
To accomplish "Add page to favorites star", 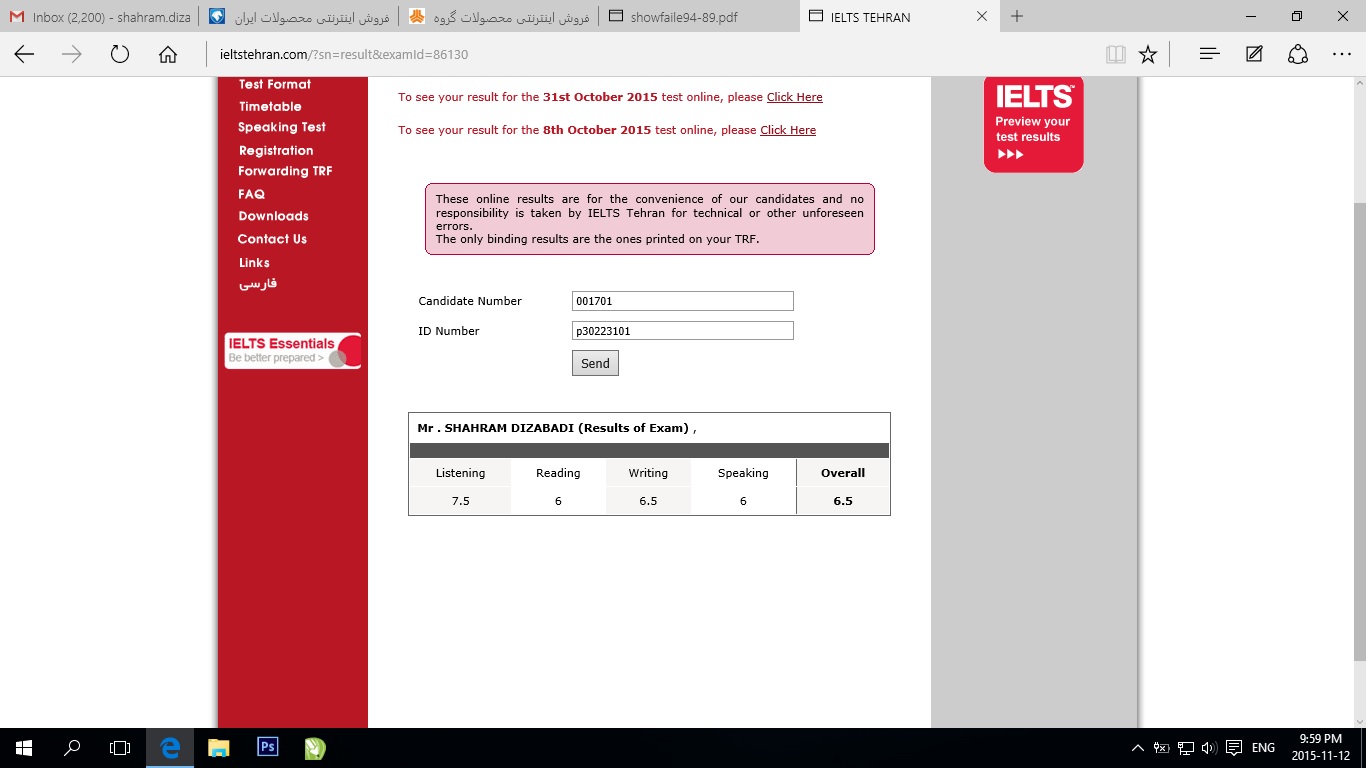I will click(x=1148, y=54).
